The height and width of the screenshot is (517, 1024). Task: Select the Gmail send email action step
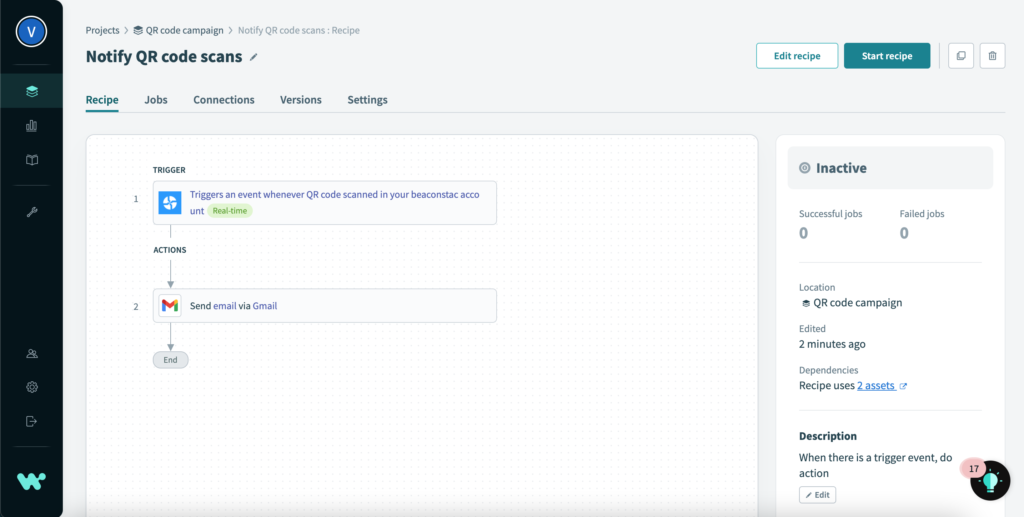[325, 305]
